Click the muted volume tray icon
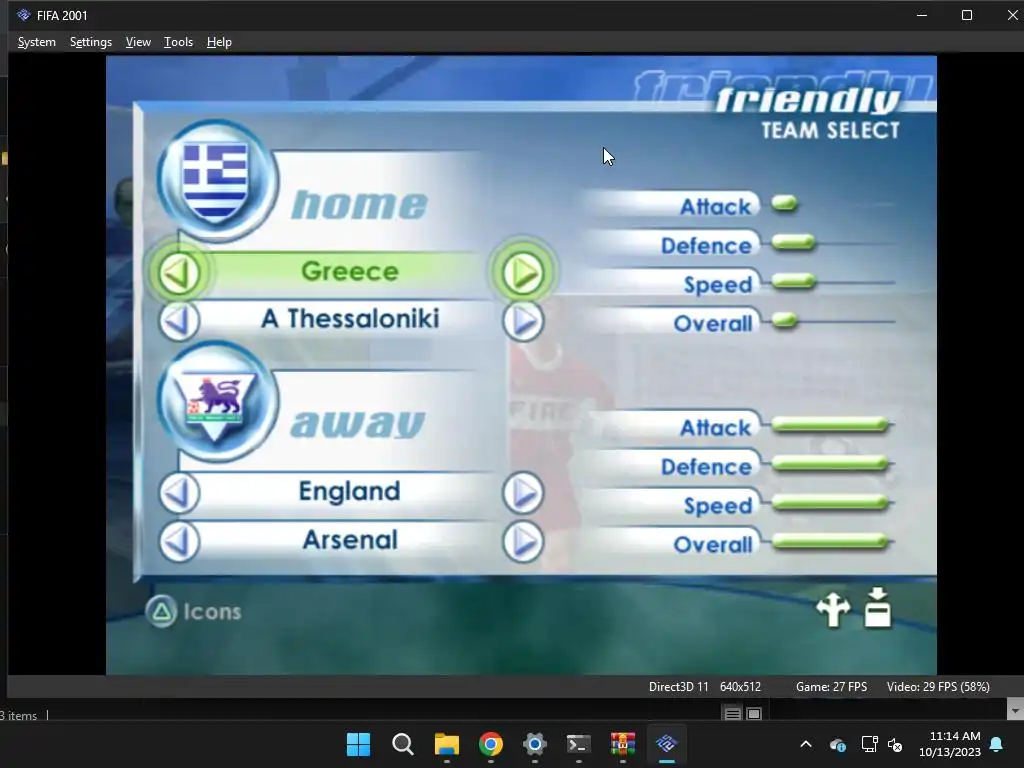 coord(895,744)
